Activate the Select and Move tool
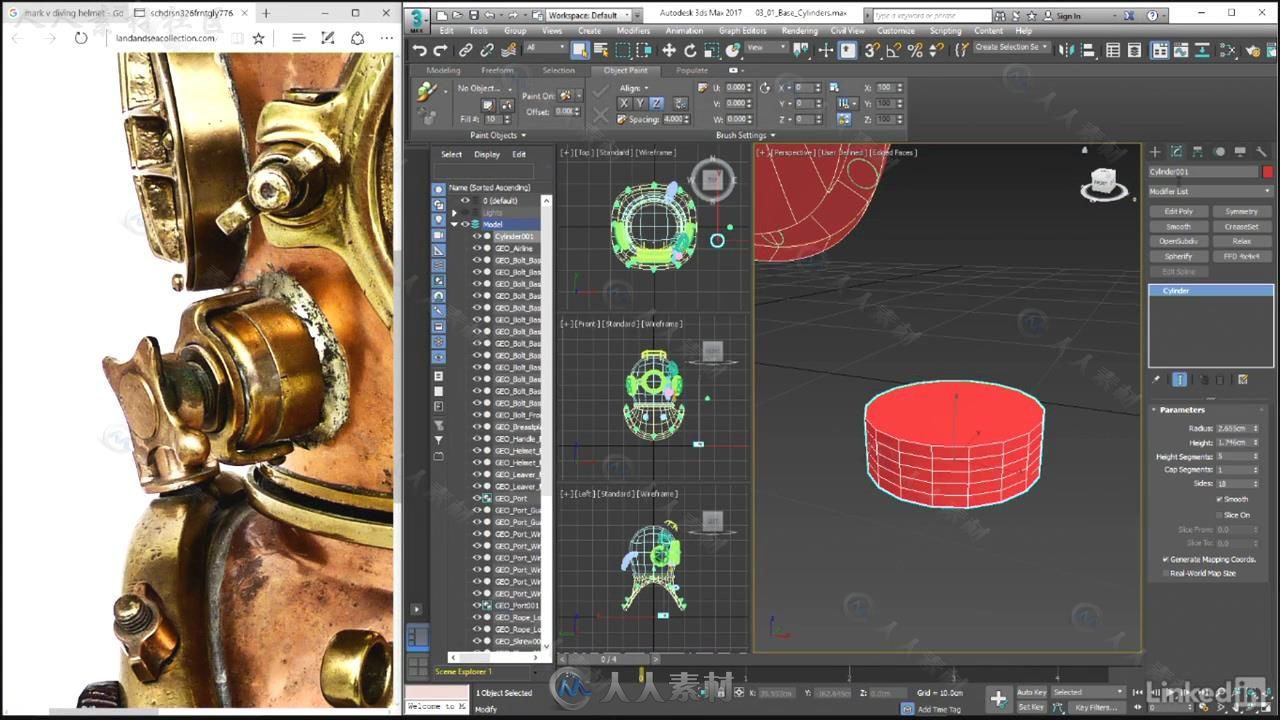 (669, 50)
